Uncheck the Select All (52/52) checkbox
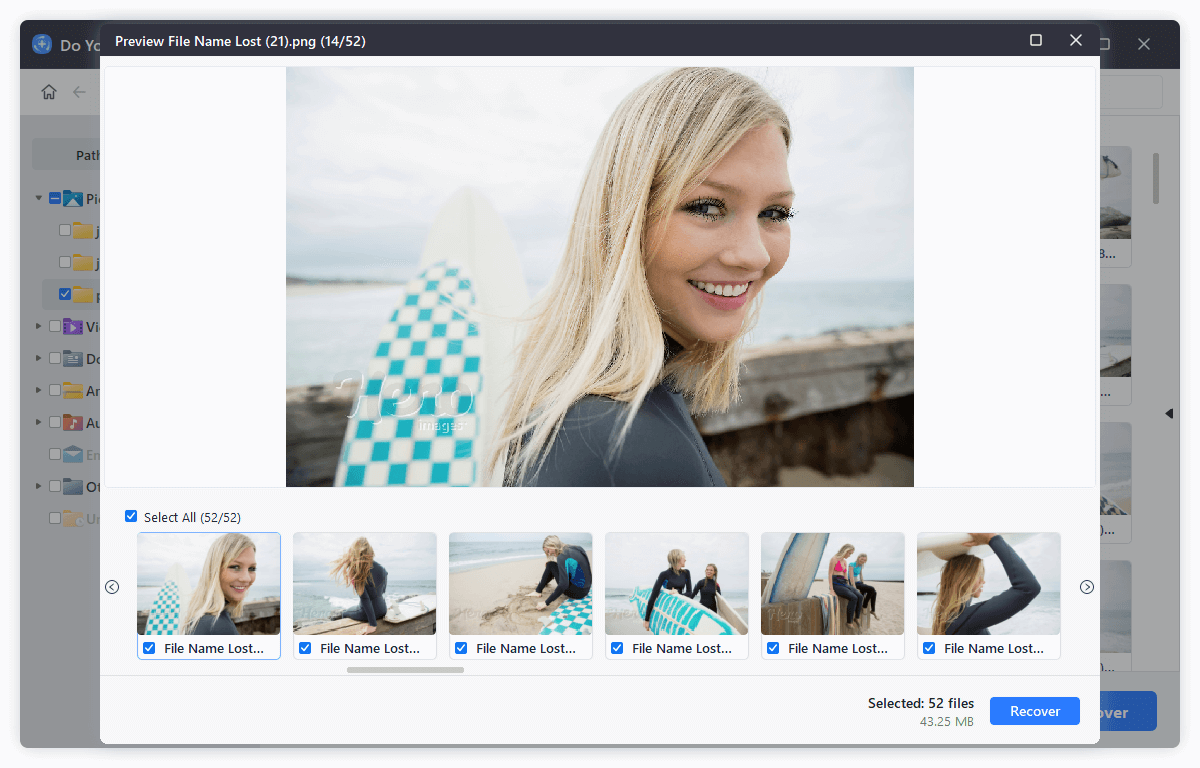 point(131,516)
